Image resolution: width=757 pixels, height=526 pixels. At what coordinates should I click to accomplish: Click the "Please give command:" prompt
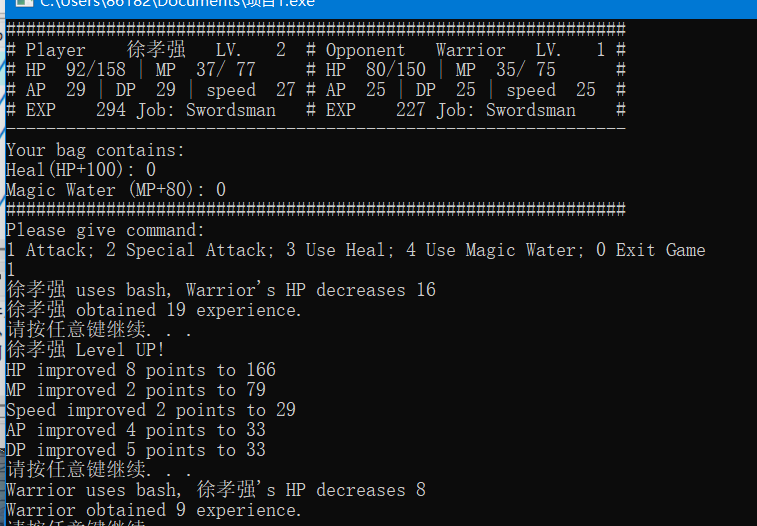(105, 230)
